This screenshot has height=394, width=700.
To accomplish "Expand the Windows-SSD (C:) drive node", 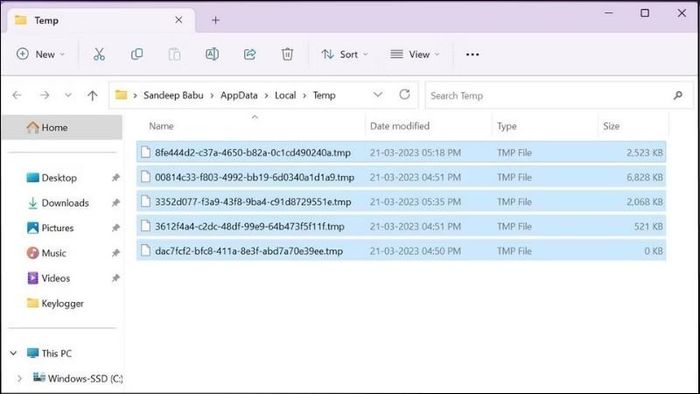I will tap(19, 378).
